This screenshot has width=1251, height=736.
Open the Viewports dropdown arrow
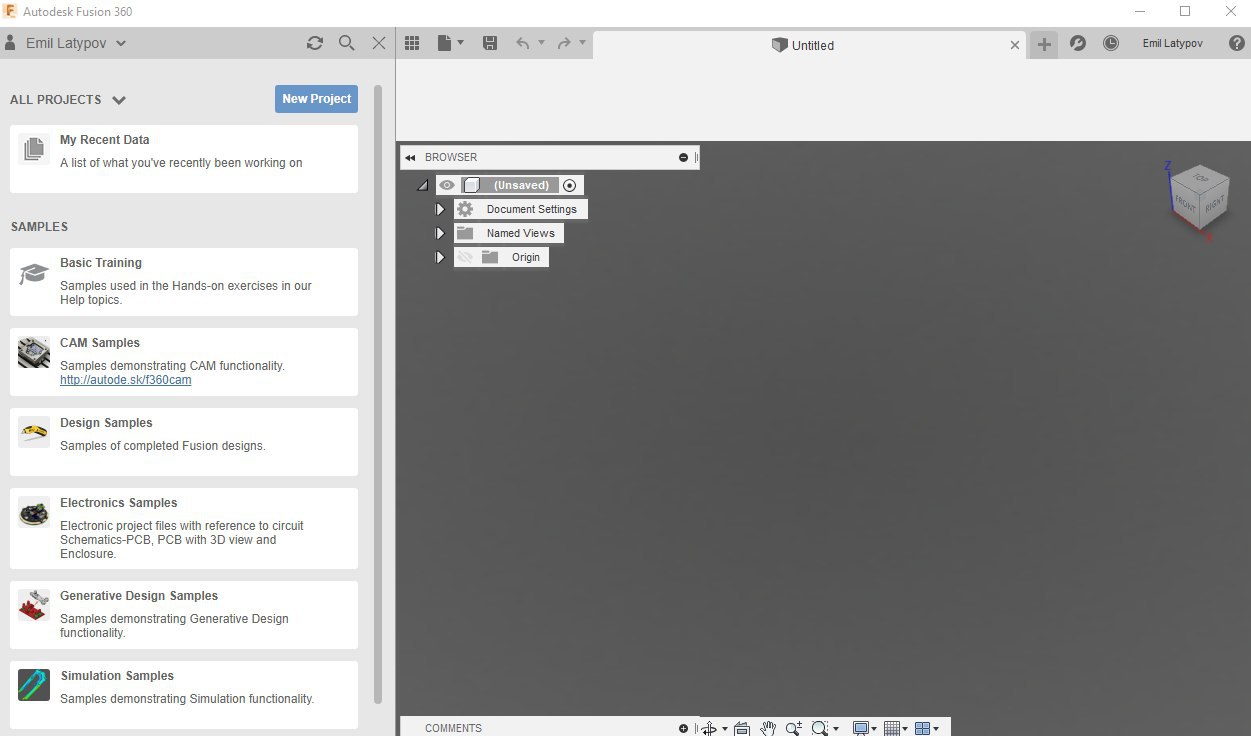pyautogui.click(x=936, y=729)
